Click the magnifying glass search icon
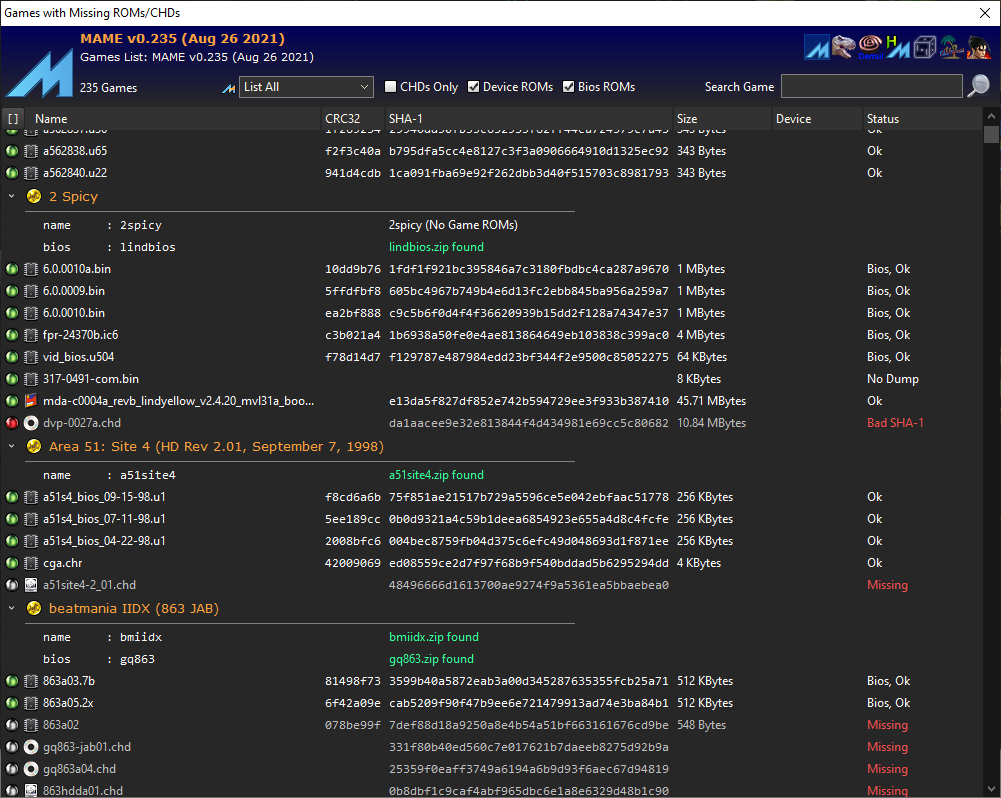1001x798 pixels. point(978,87)
